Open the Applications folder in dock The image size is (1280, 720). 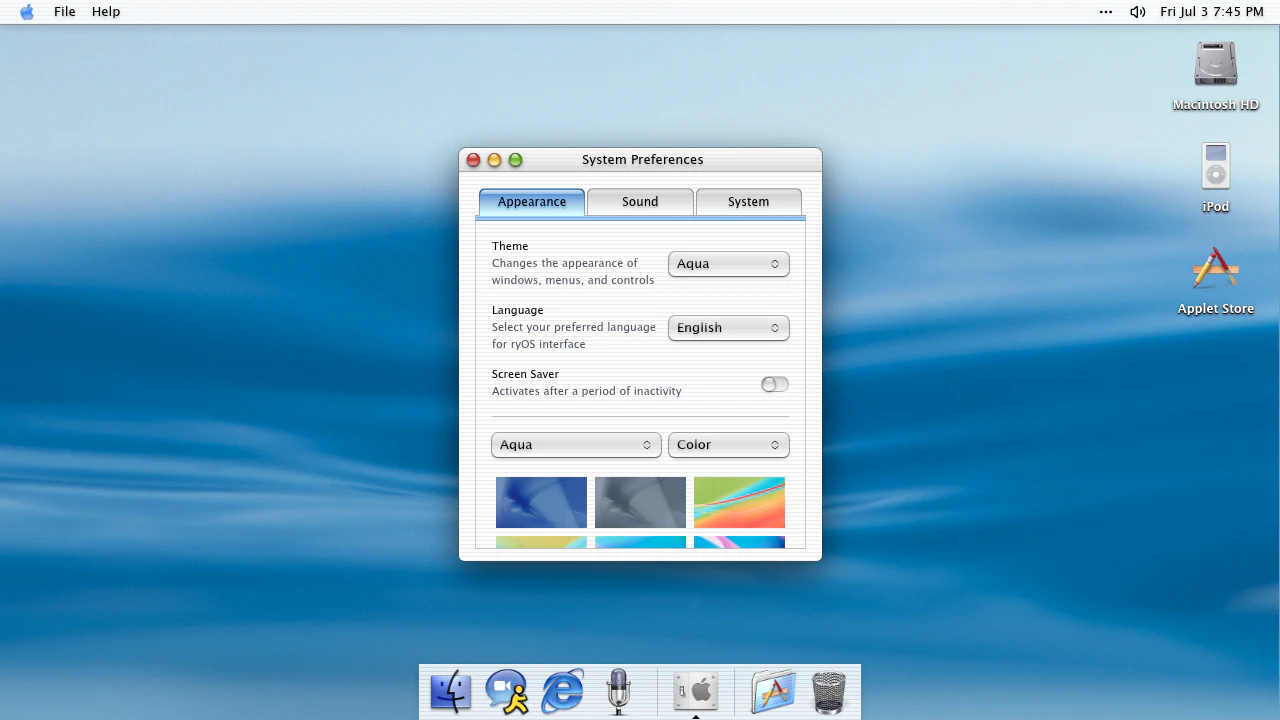772,691
